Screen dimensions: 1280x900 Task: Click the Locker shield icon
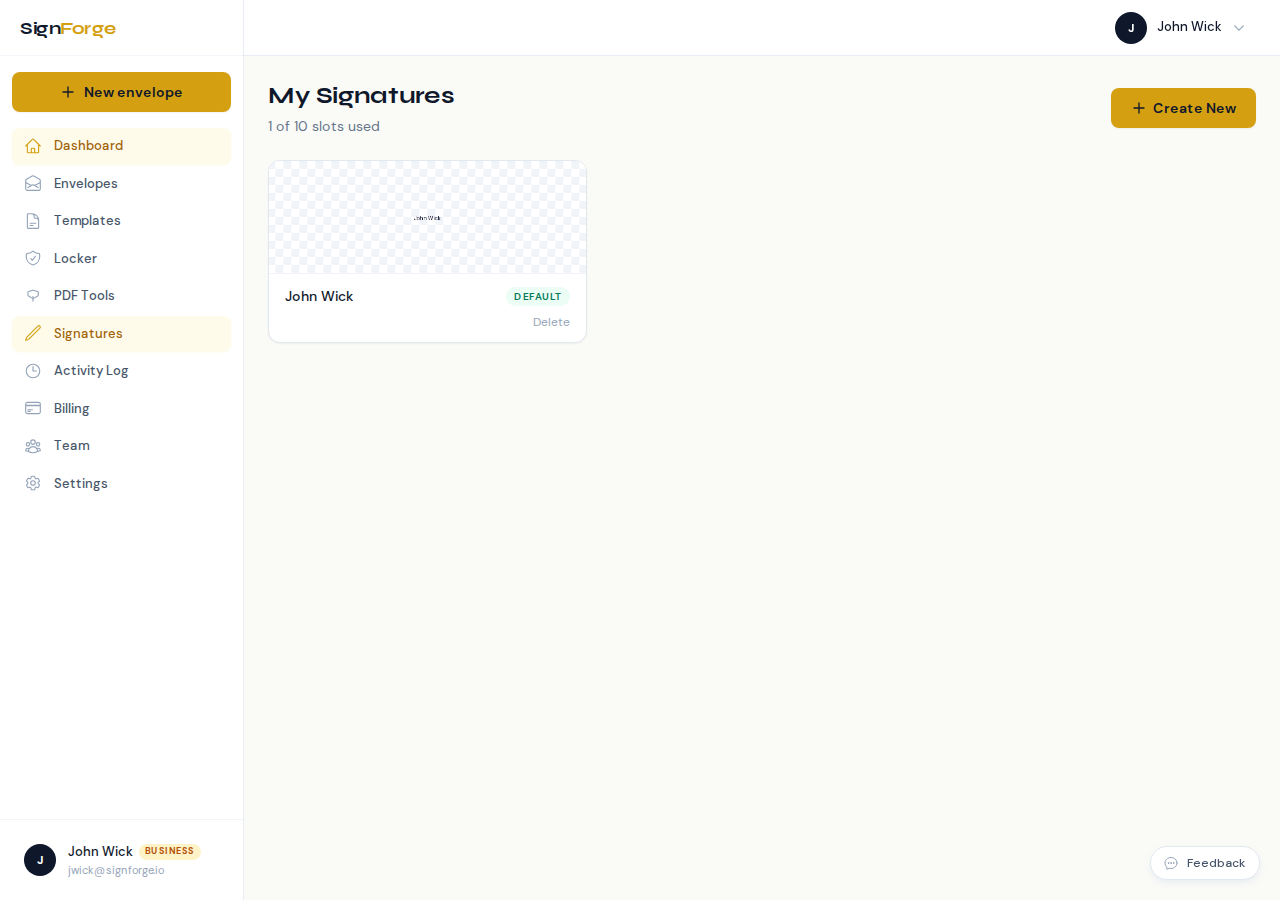[33, 259]
